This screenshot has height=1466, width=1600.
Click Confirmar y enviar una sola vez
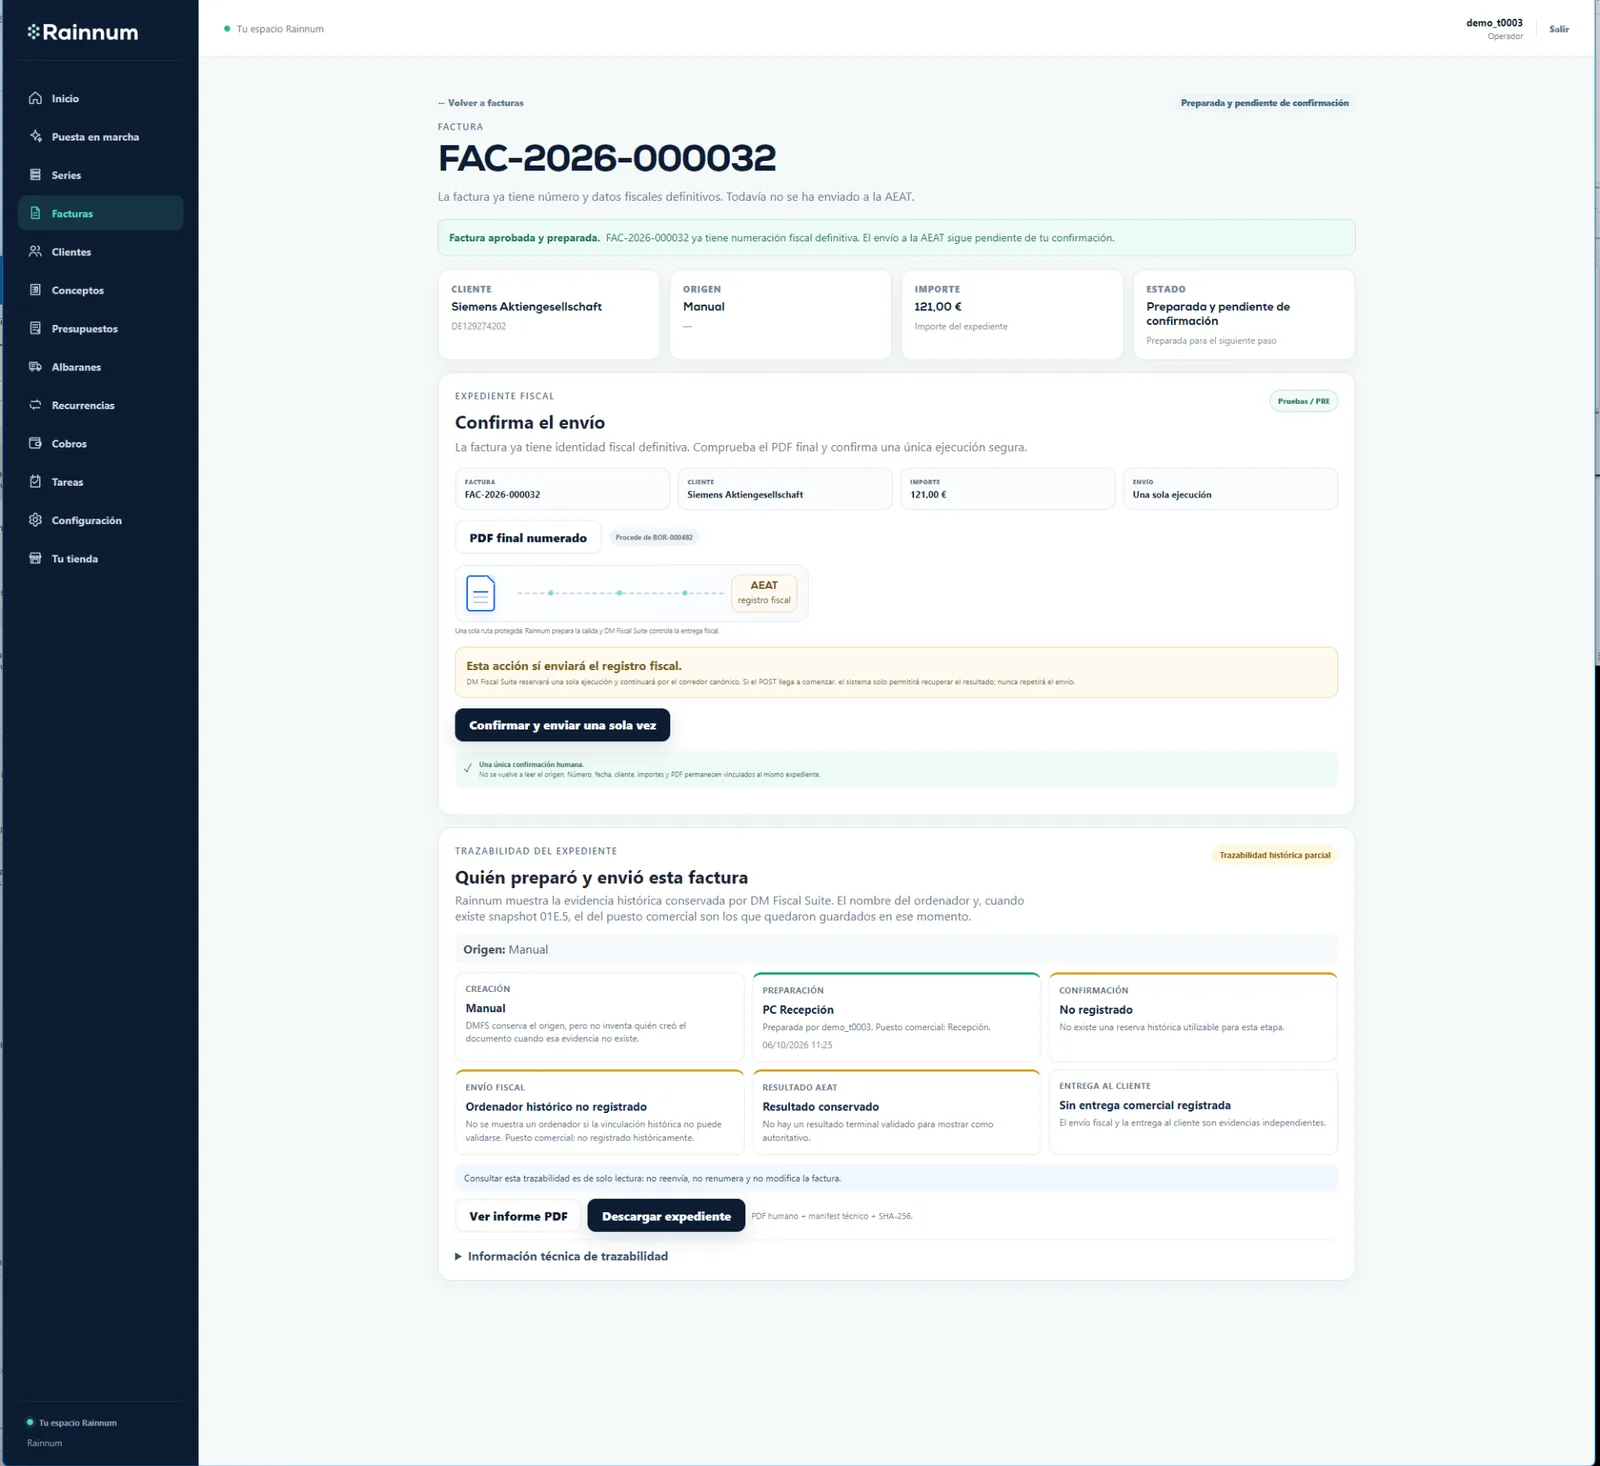coord(562,725)
